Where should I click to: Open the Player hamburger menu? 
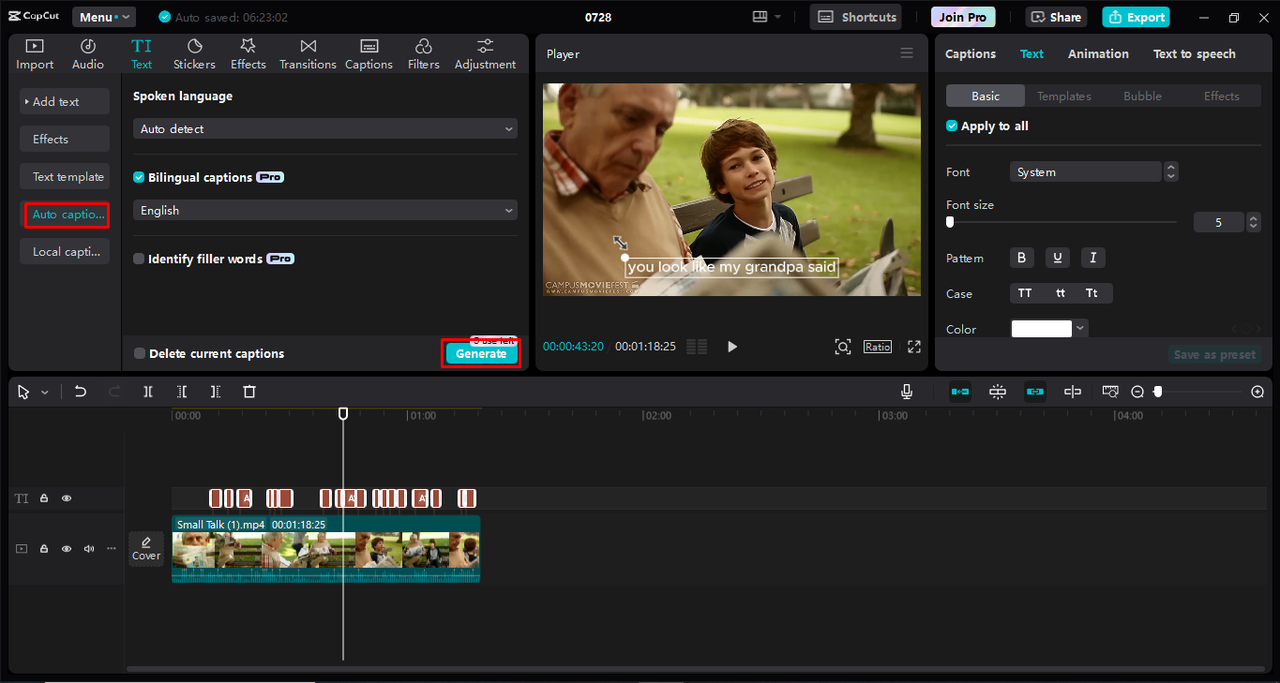coord(907,54)
